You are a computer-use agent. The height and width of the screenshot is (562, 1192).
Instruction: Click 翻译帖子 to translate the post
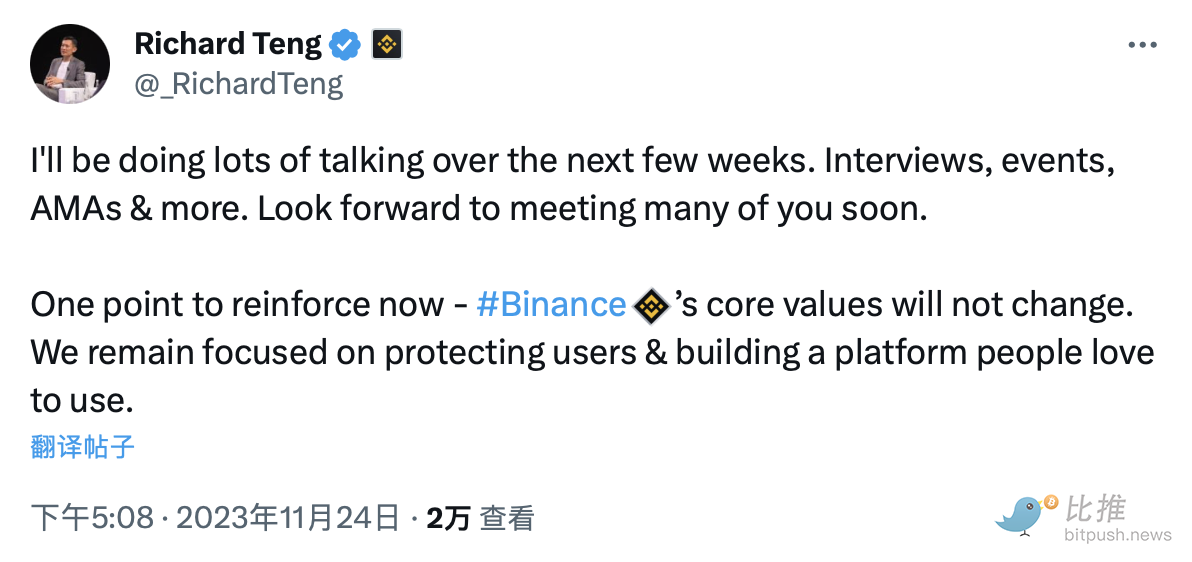pos(82,446)
